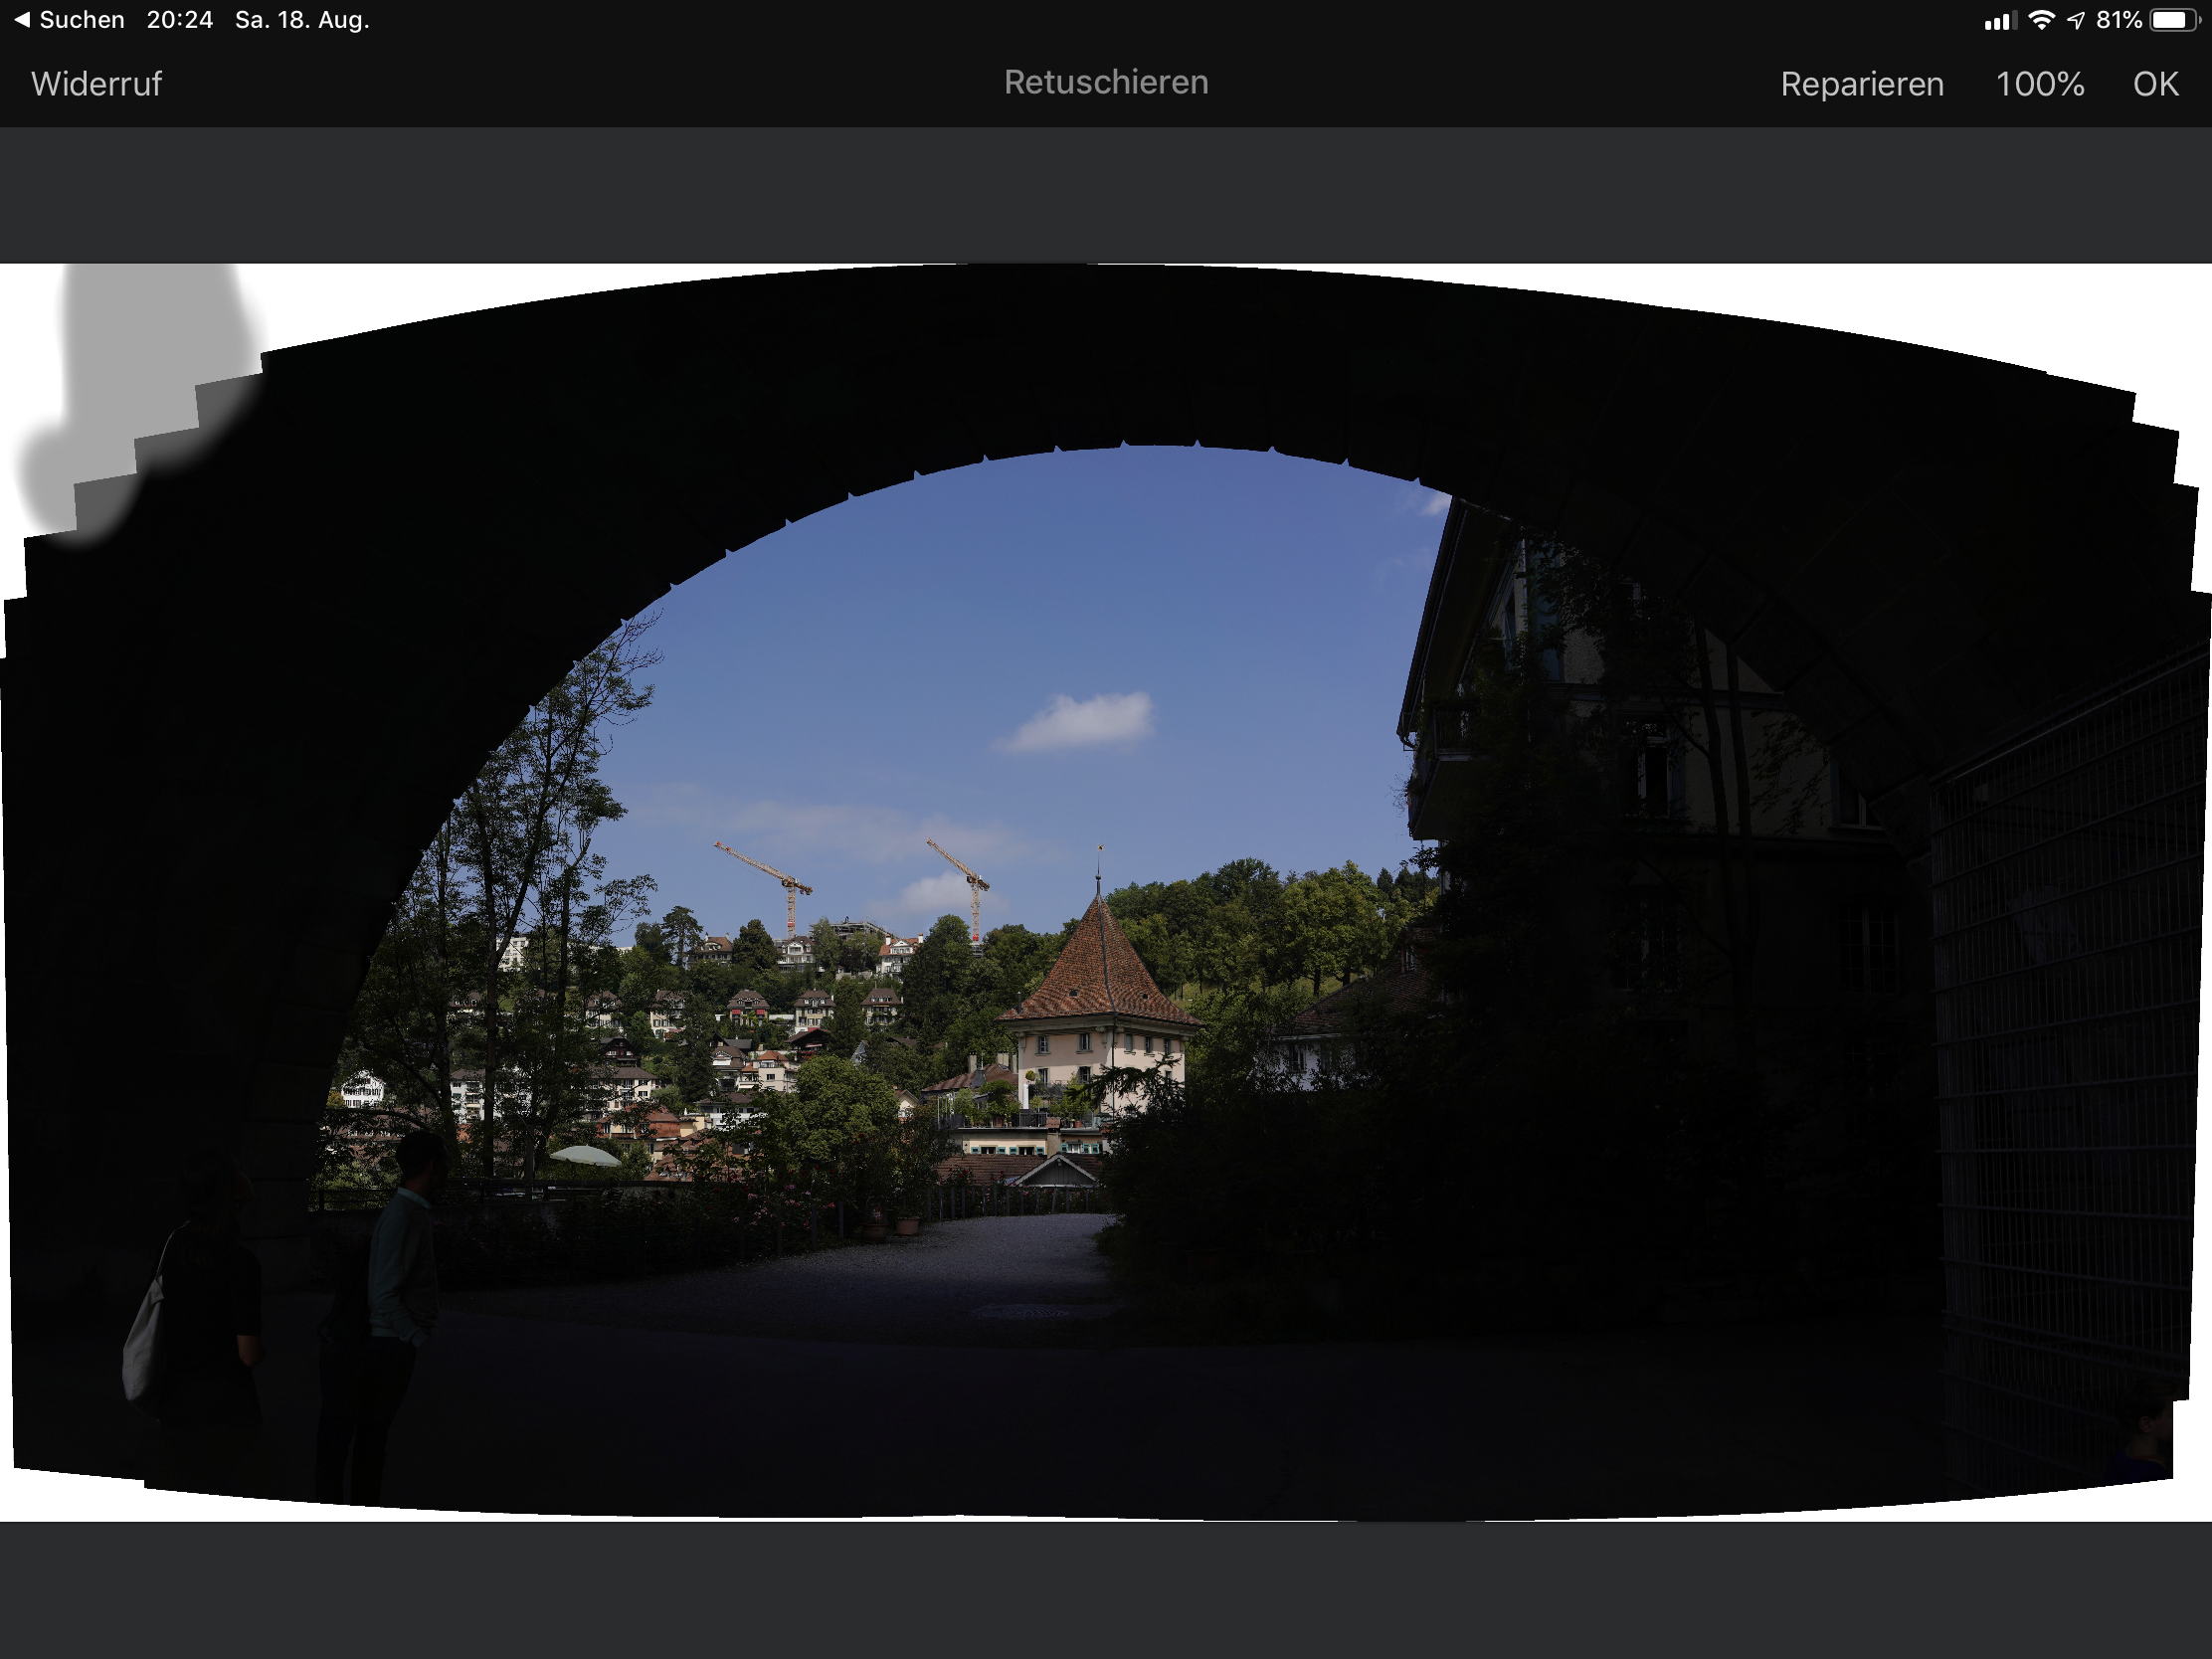Tap the Retuschieren title
Screen dimensions: 2212x1659
(x=1105, y=82)
